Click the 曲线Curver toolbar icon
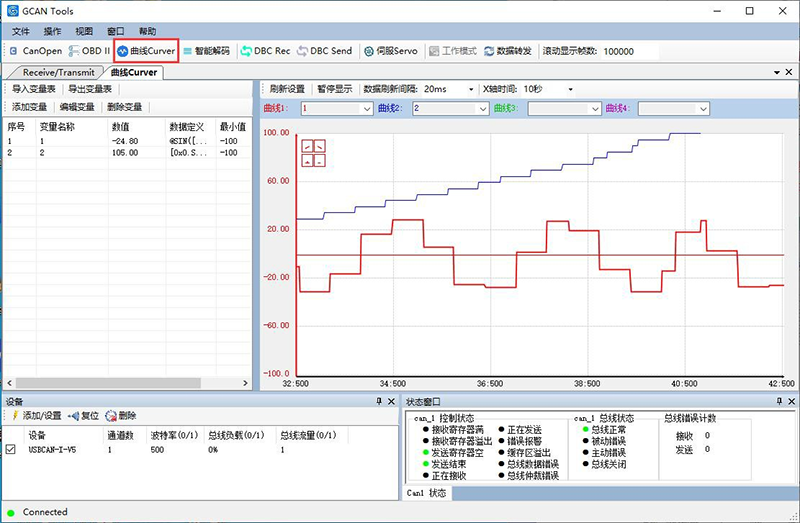 coord(146,50)
